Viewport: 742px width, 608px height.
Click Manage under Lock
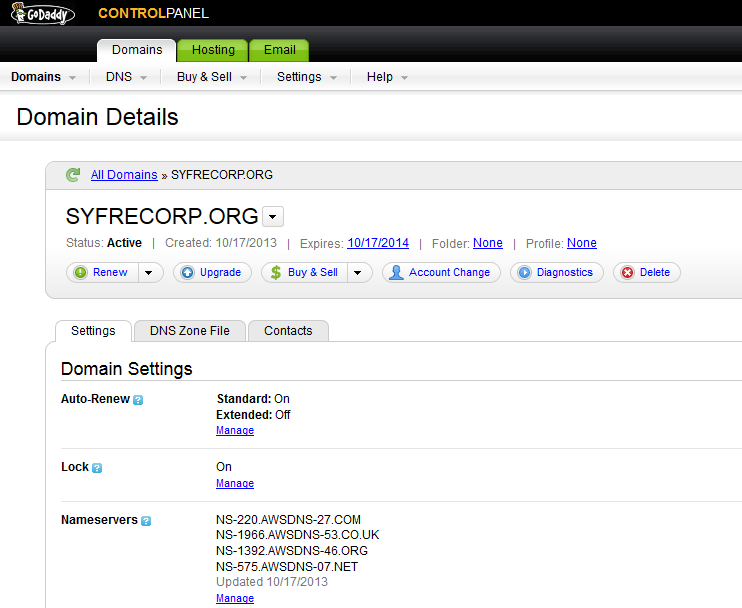[x=235, y=484]
